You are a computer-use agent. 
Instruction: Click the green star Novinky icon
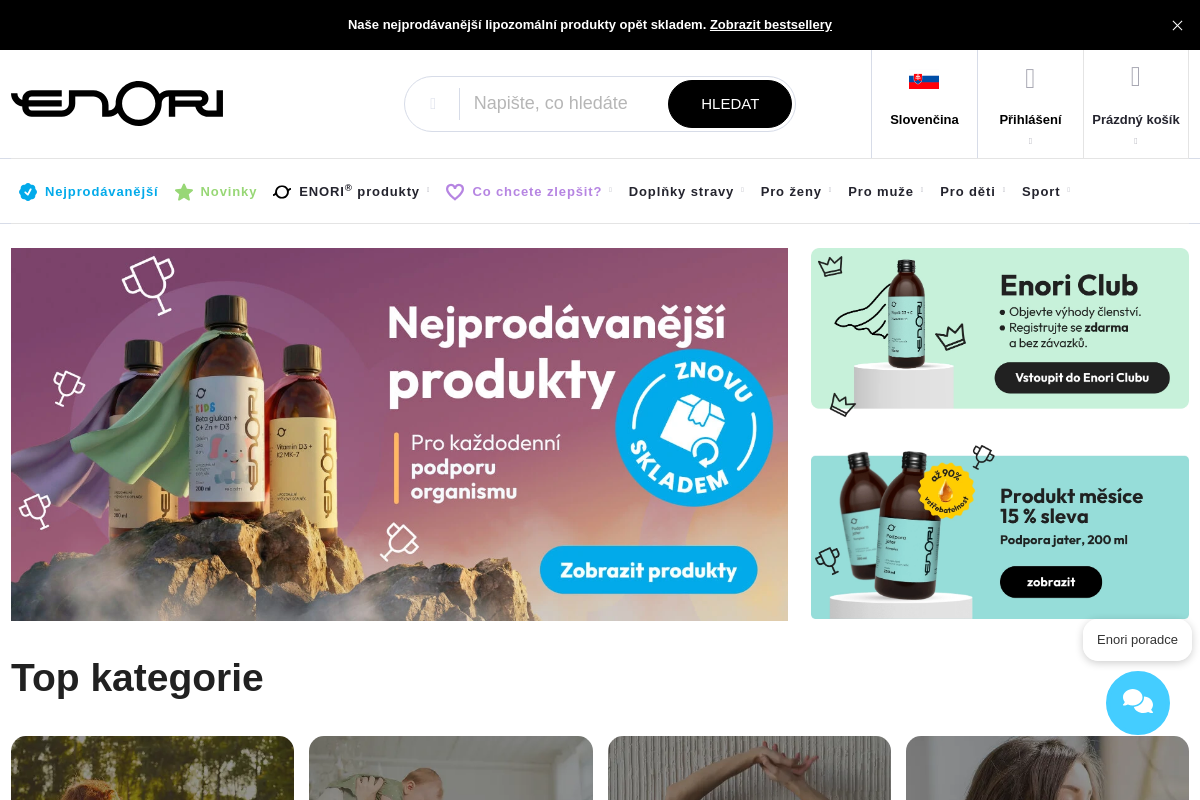(184, 192)
